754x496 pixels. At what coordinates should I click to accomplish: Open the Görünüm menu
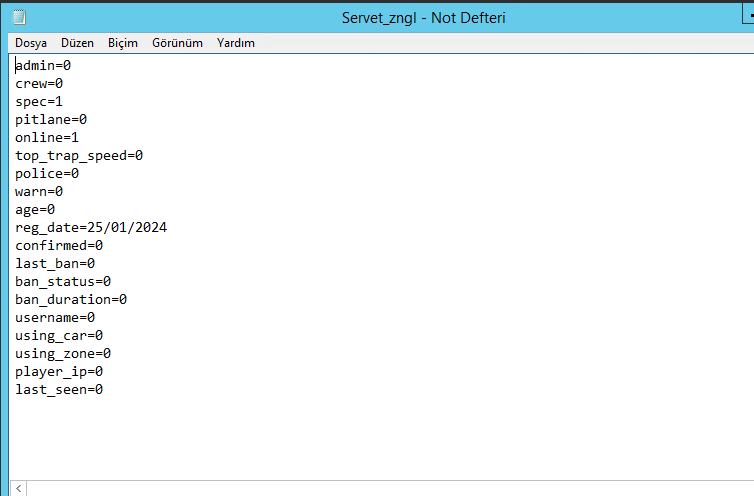(x=177, y=43)
